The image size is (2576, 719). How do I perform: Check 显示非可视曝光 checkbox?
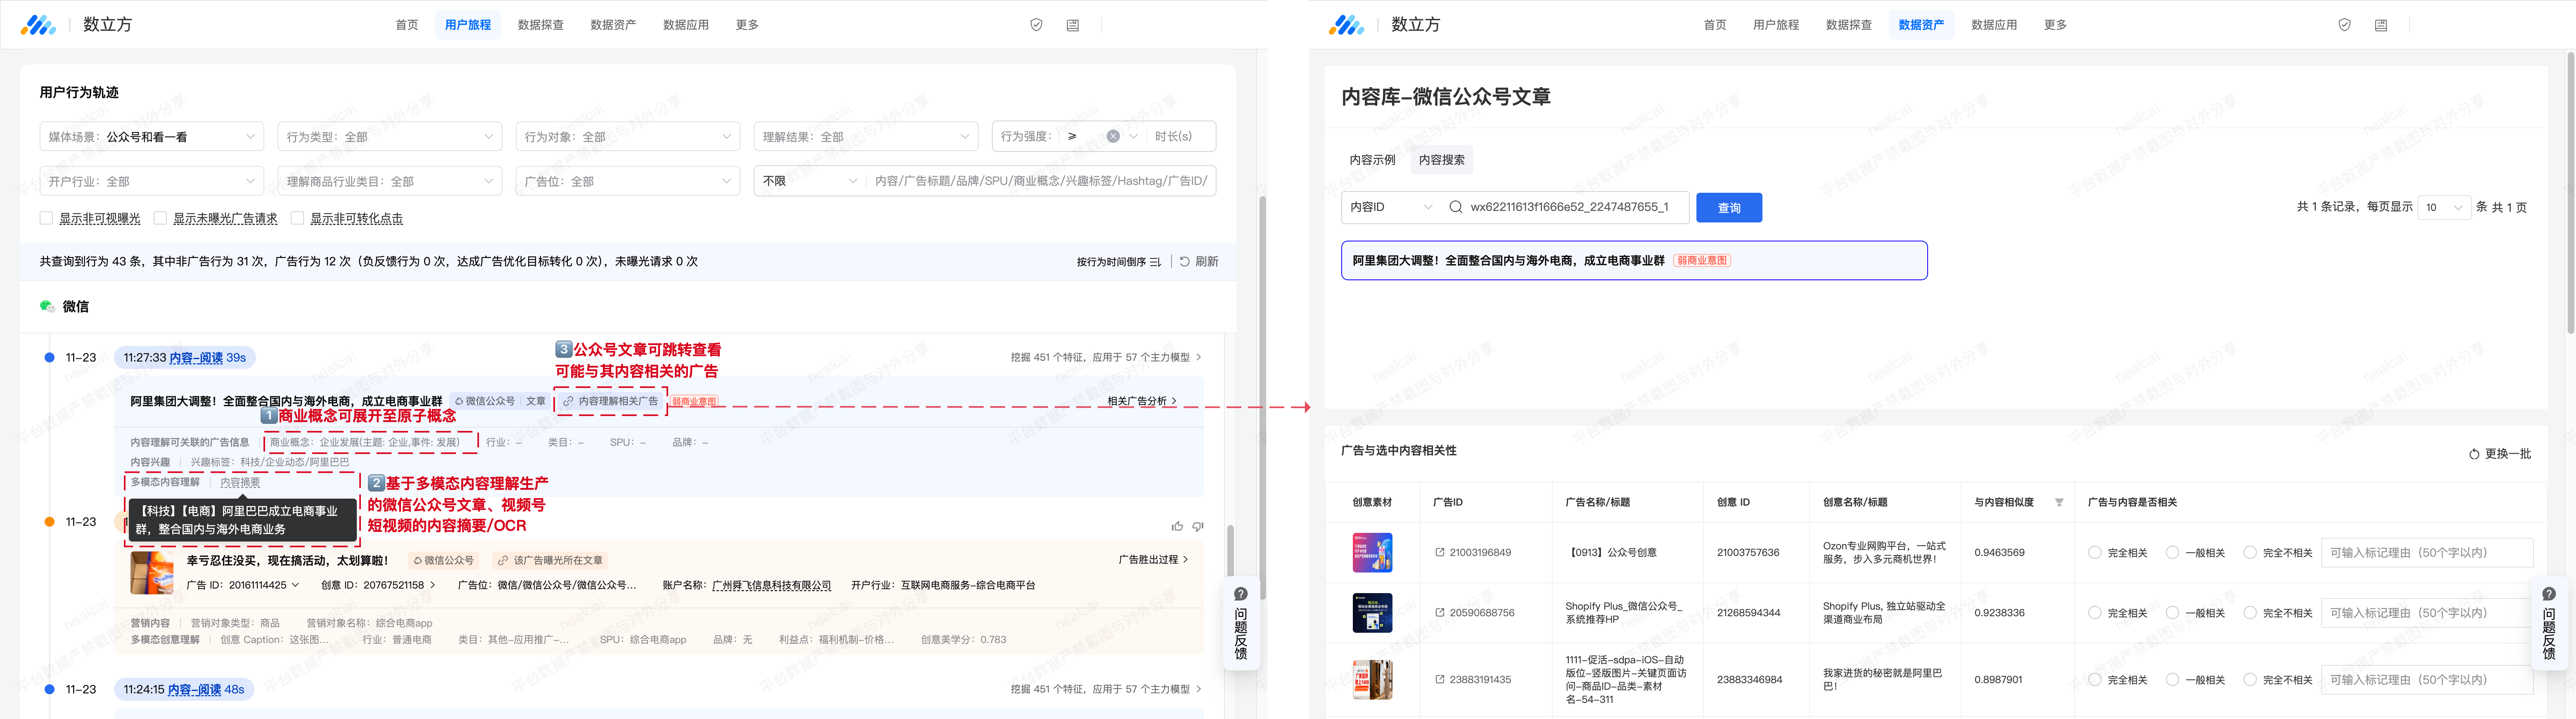click(46, 218)
